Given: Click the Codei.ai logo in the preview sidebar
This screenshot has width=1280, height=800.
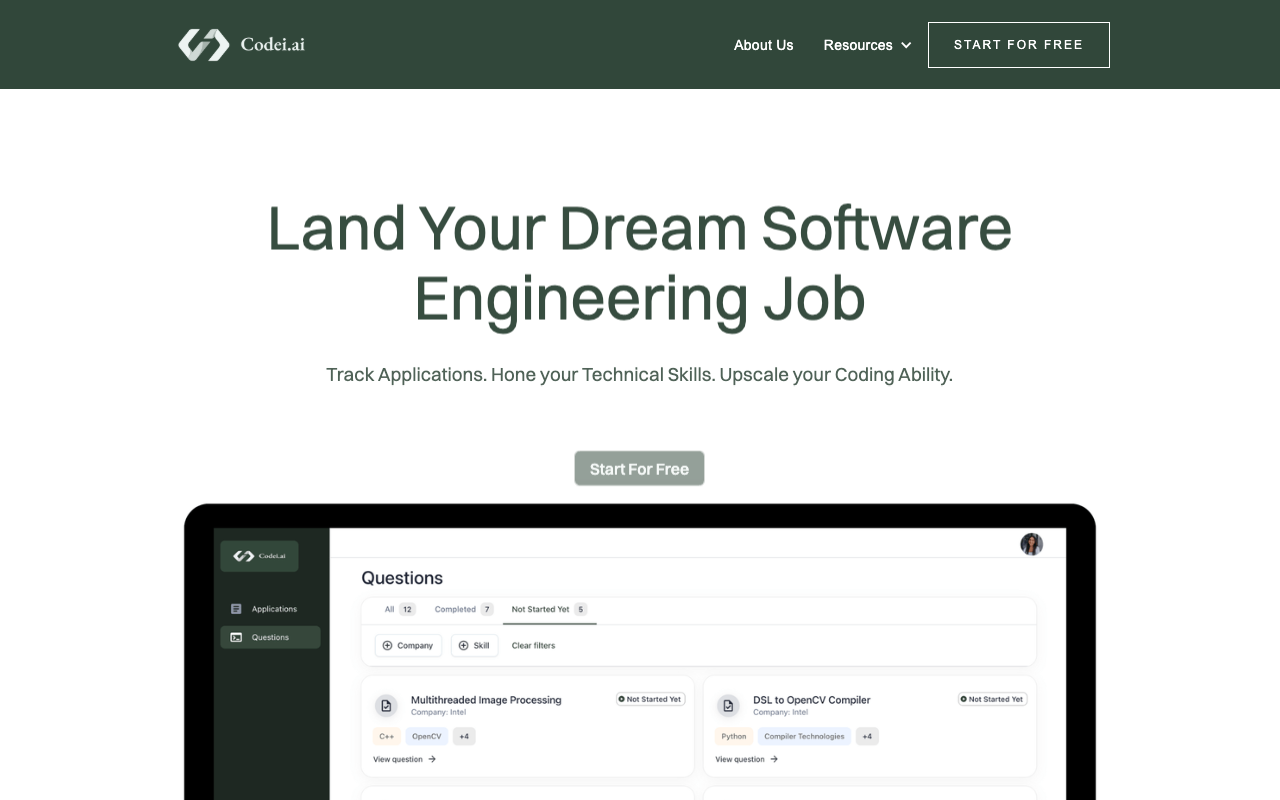Looking at the screenshot, I should [x=259, y=556].
